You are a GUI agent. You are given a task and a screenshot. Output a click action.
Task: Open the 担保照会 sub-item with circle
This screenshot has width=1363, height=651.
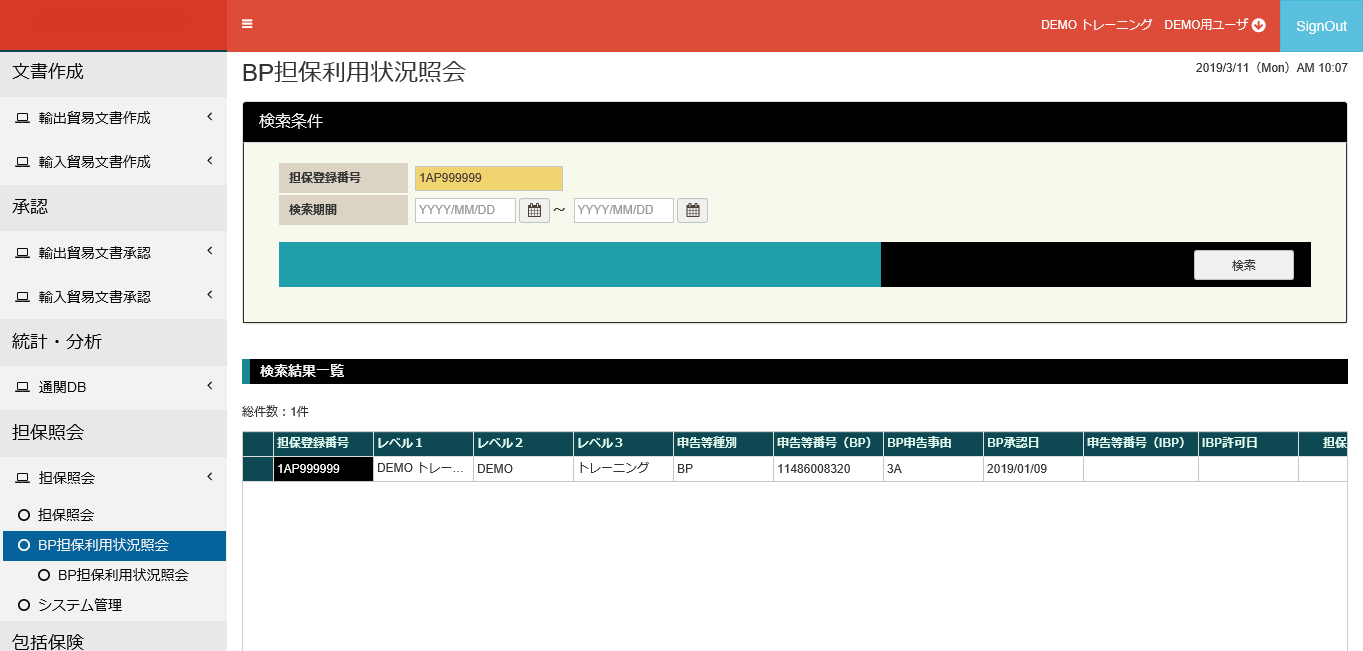[65, 515]
